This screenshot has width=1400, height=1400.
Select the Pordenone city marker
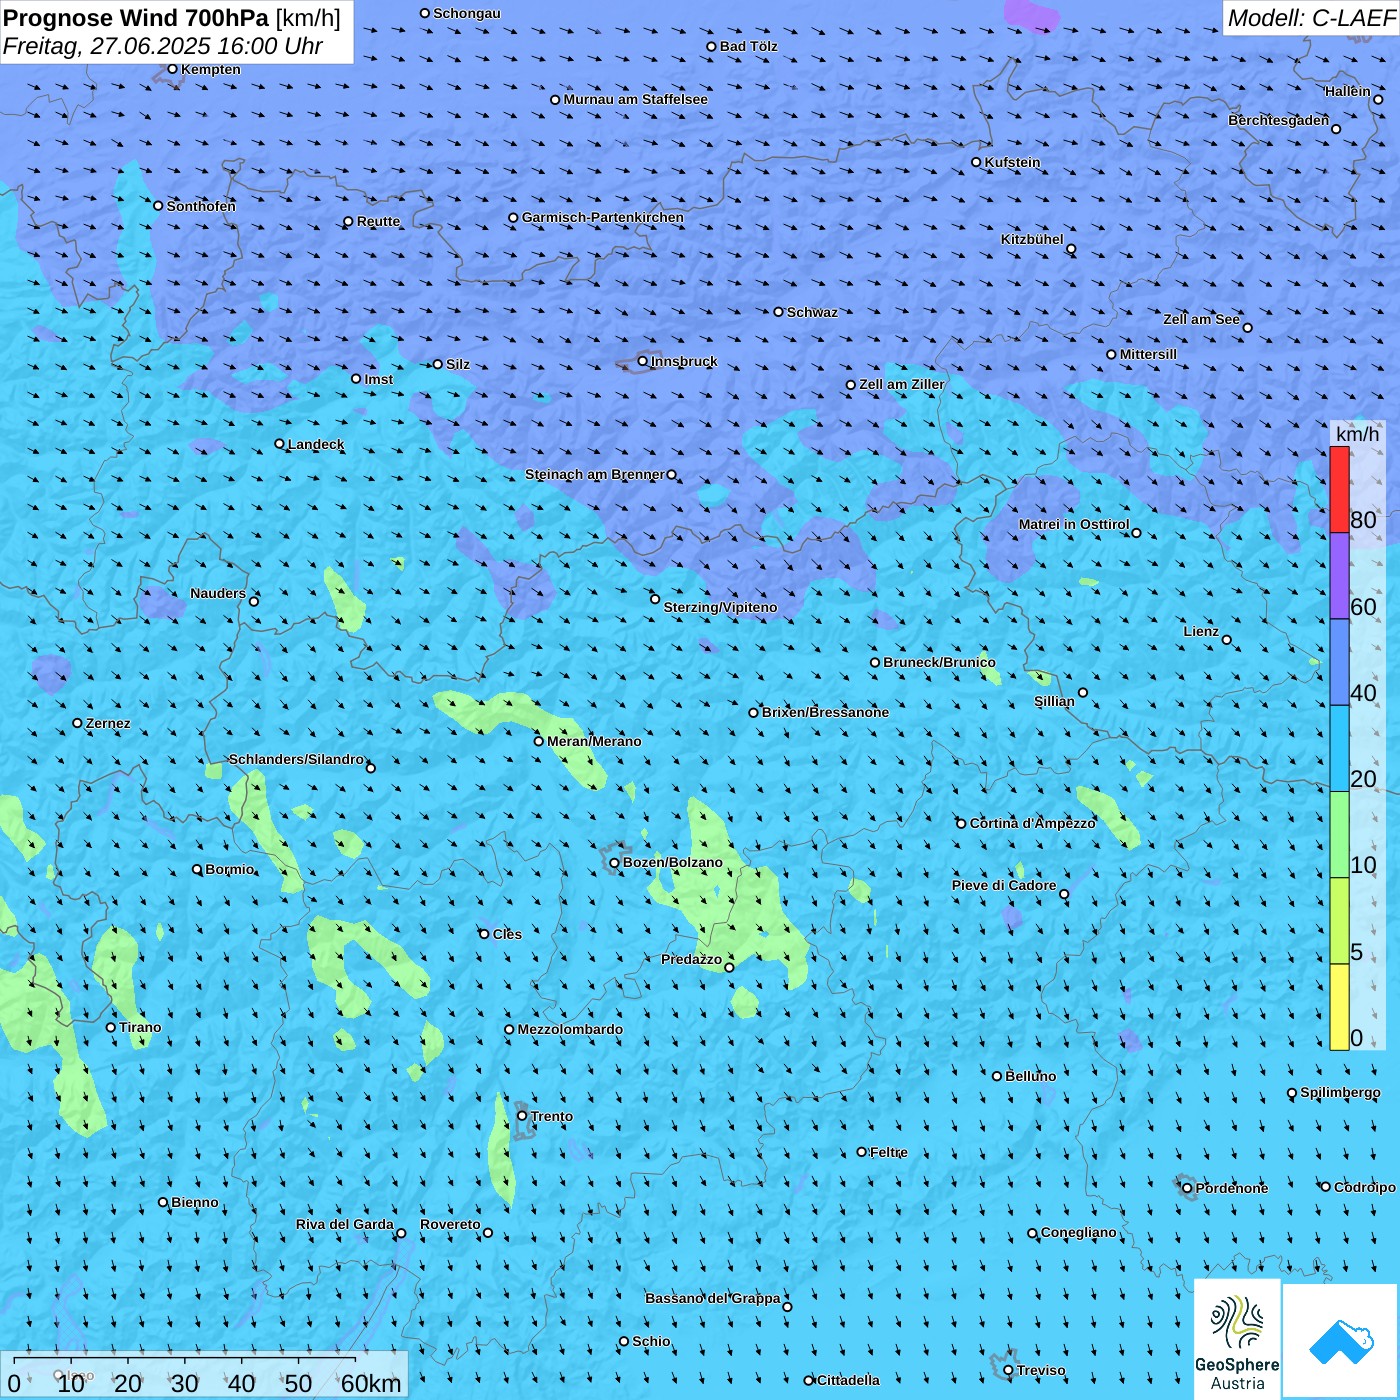tap(1188, 1188)
